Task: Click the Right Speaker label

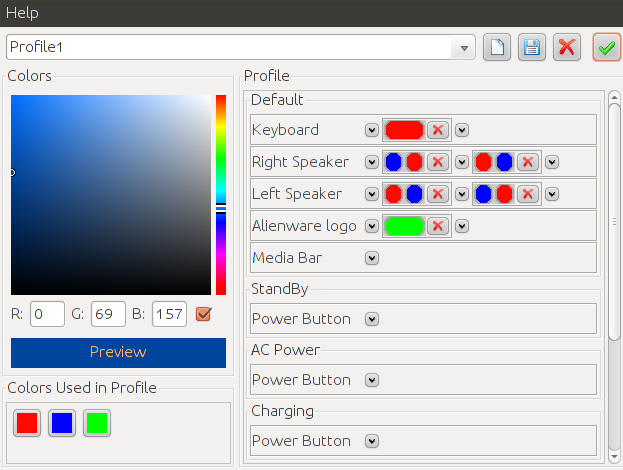Action: (x=300, y=162)
